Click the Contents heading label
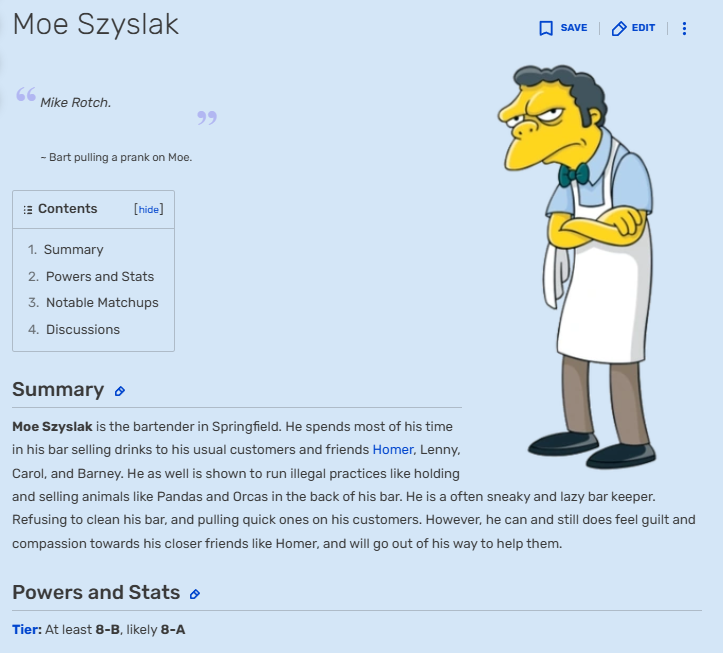Viewport: 723px width, 653px height. [x=68, y=209]
